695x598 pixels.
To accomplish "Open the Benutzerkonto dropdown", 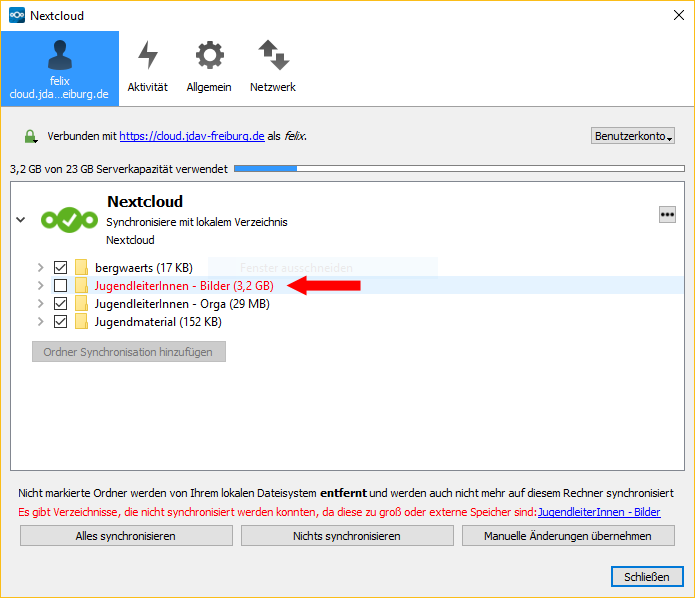I will coord(633,136).
